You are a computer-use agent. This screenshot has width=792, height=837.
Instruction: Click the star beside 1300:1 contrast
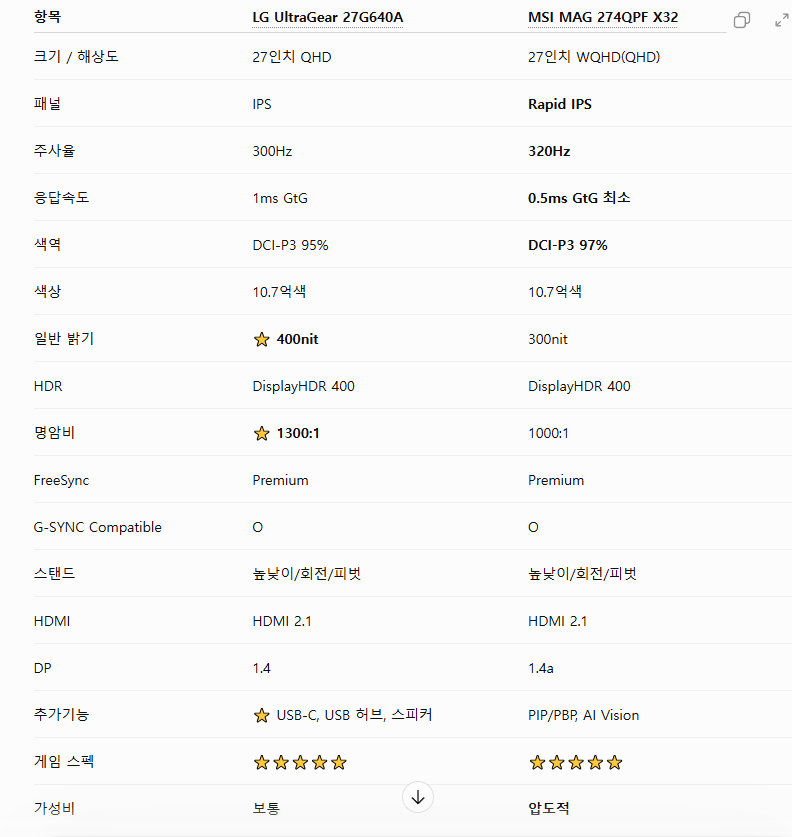click(x=262, y=433)
